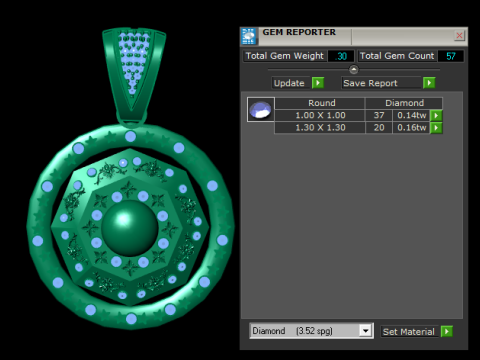Select the pendant's center dome sphere
The image size is (480, 360).
point(130,228)
